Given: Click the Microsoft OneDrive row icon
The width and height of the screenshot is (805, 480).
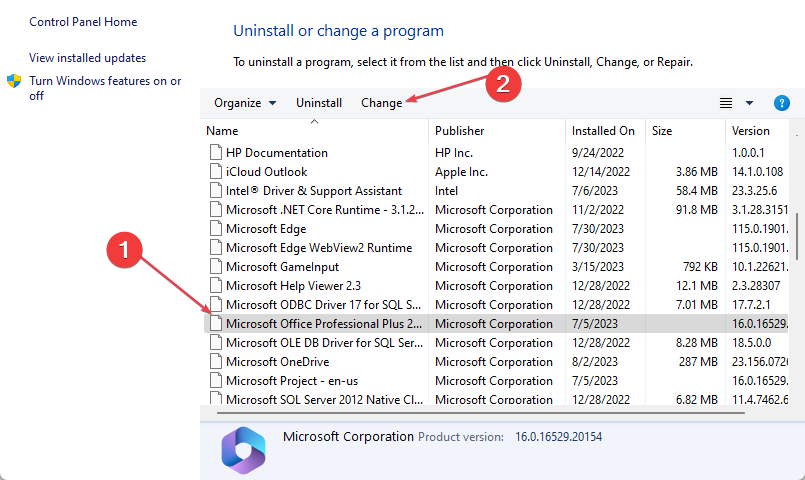Looking at the screenshot, I should (x=216, y=361).
